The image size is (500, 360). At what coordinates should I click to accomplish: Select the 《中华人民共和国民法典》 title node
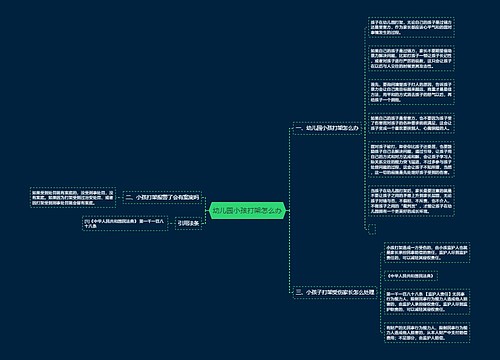411,276
